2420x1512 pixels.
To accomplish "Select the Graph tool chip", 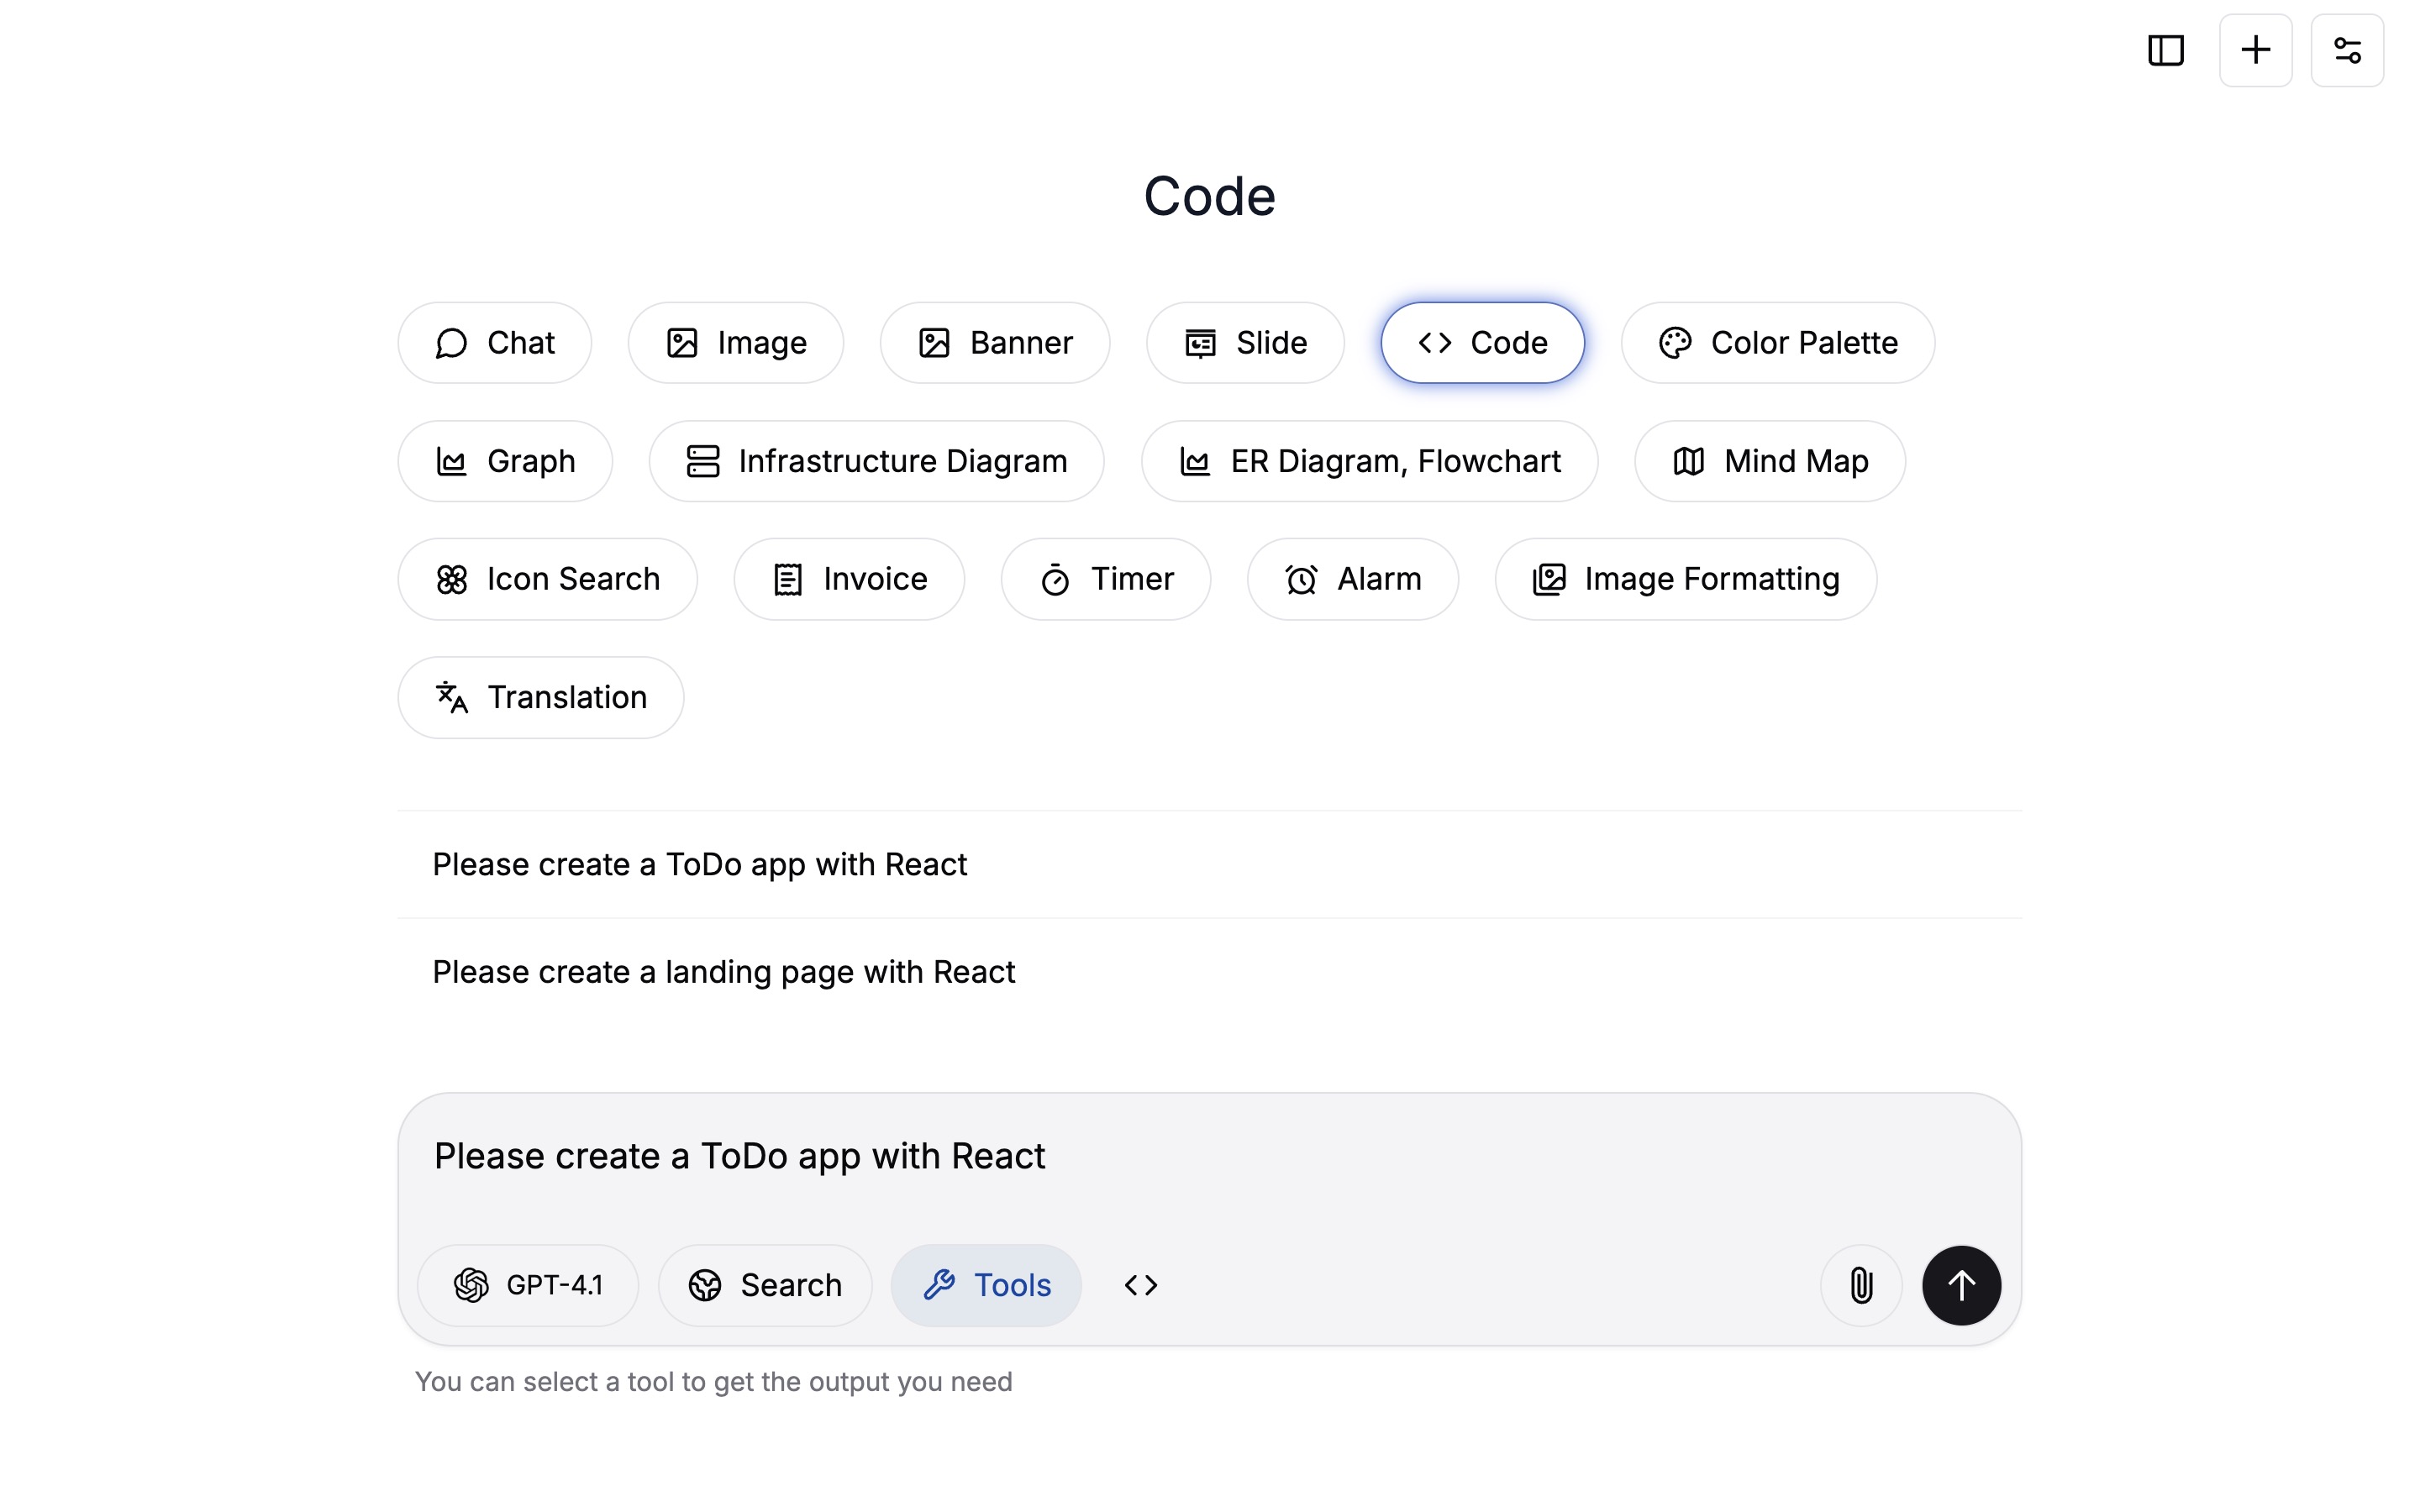I will tap(505, 461).
